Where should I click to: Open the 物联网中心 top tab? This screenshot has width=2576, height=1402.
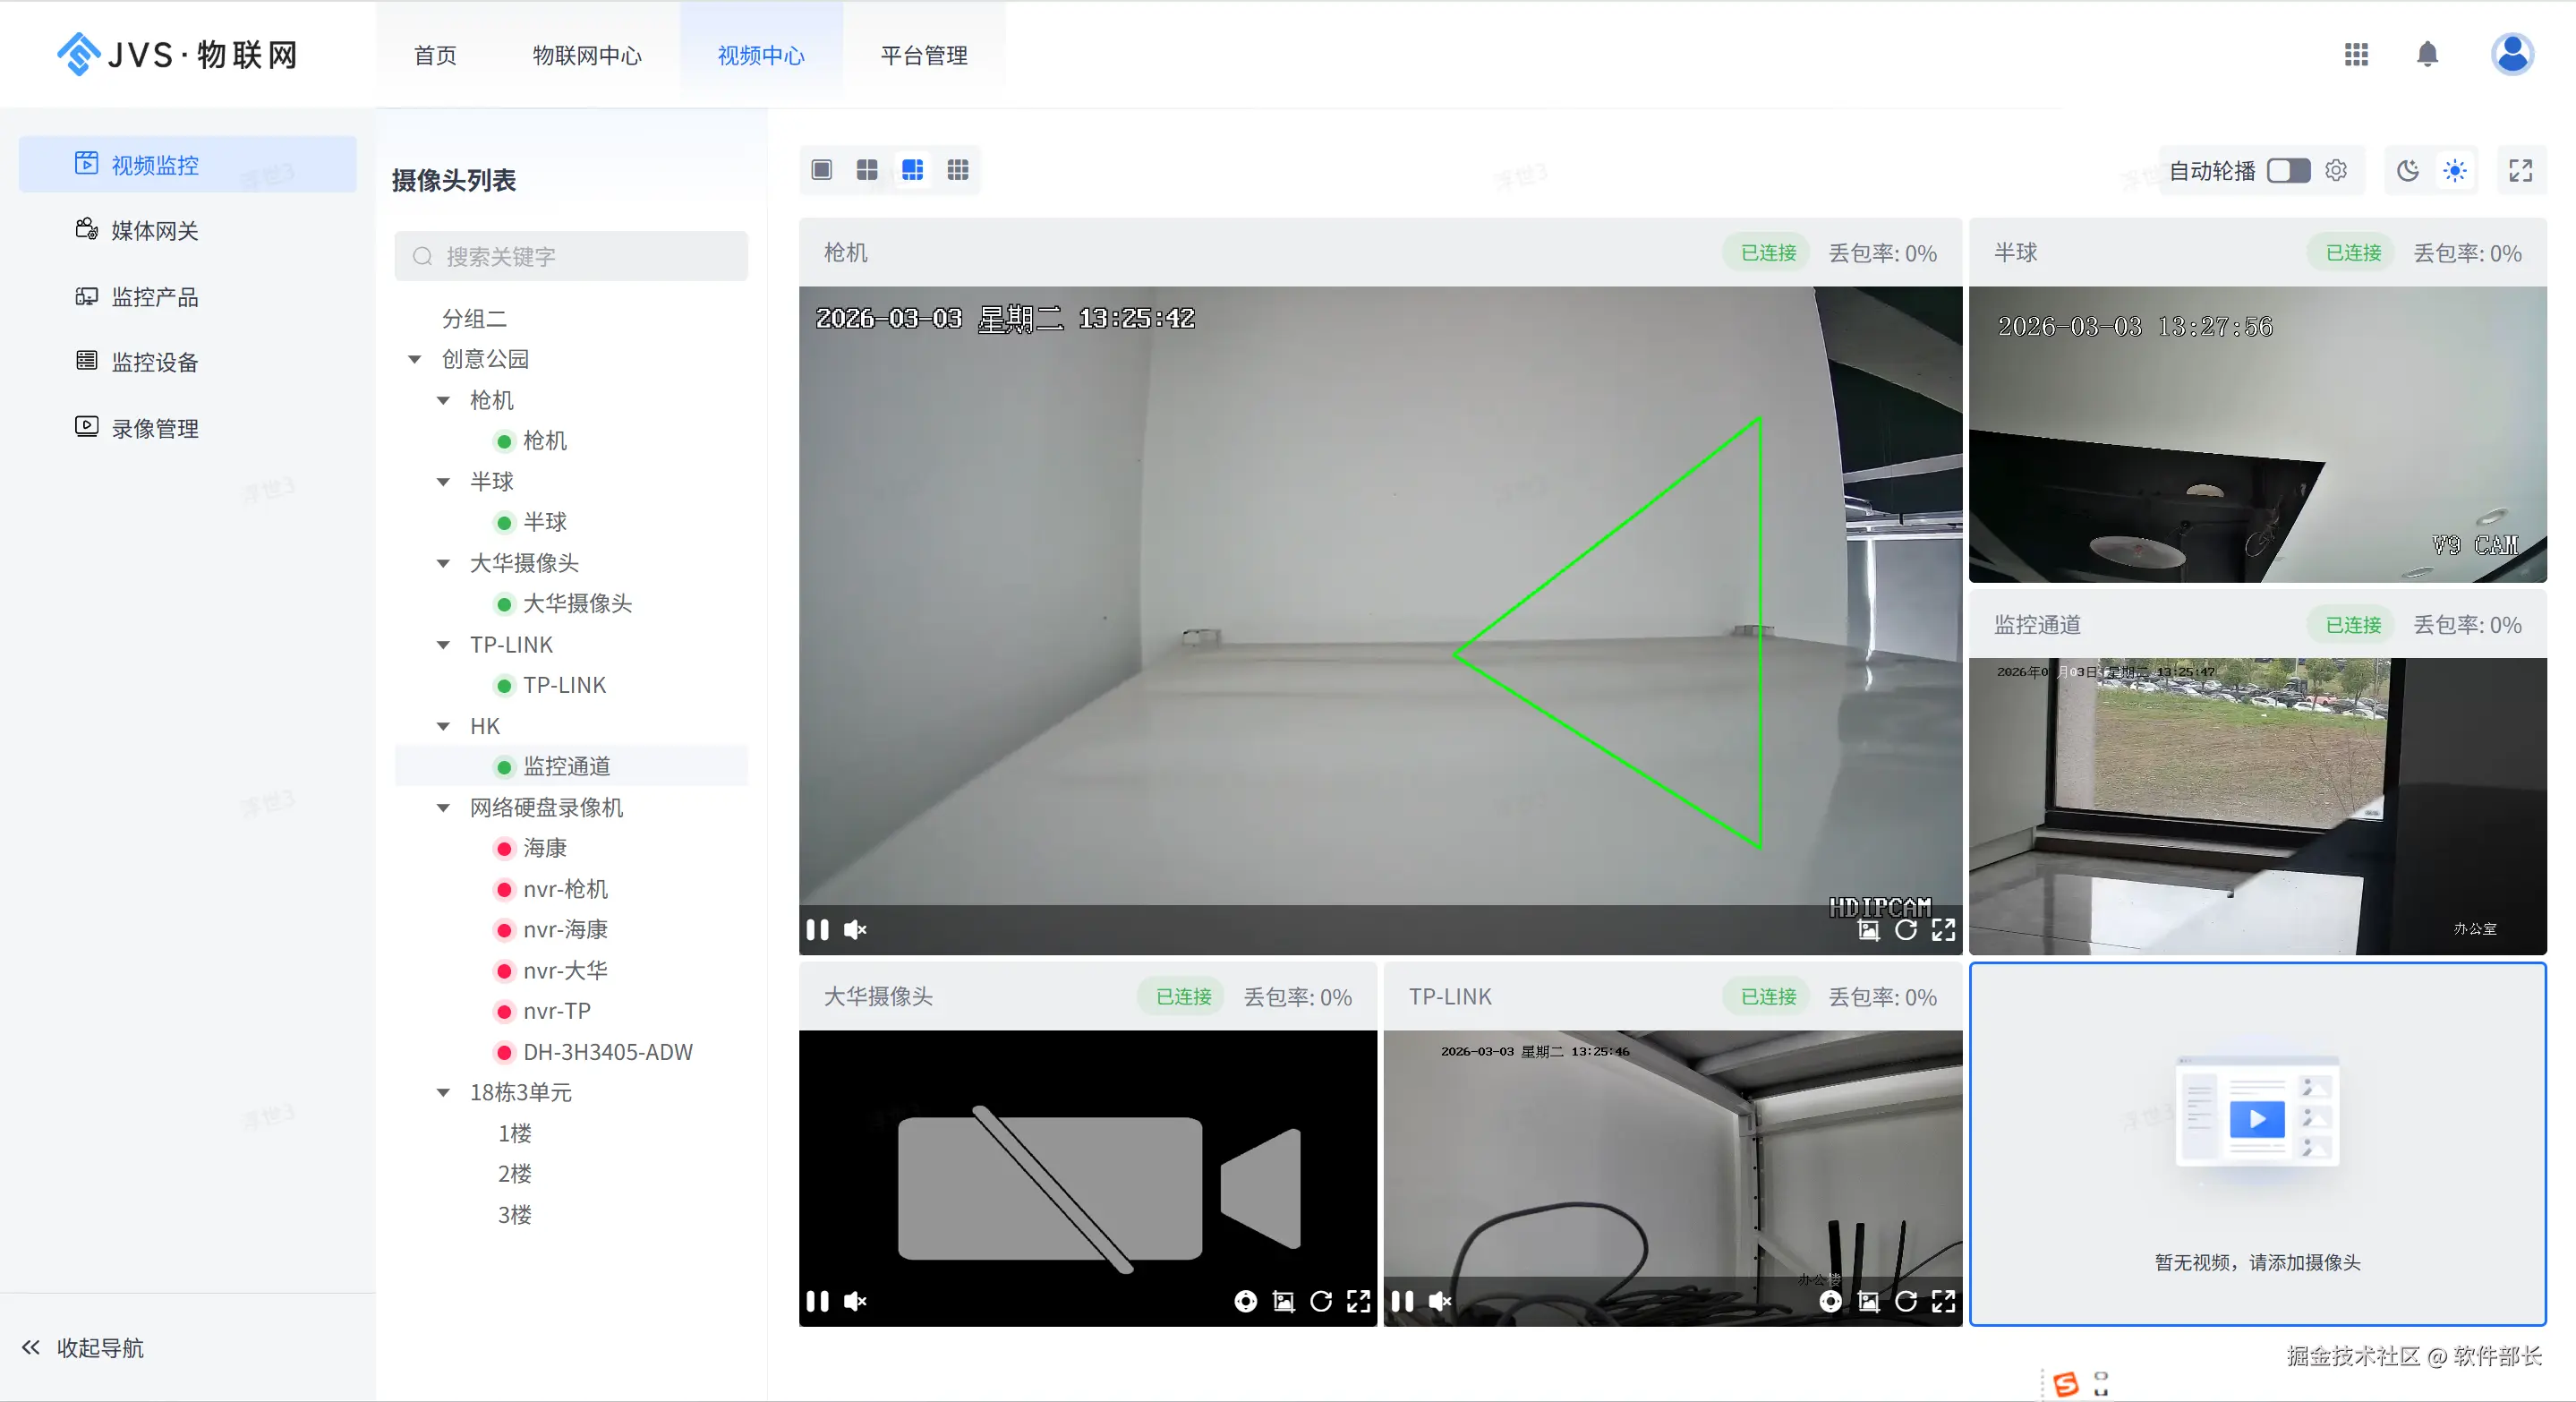[x=587, y=55]
